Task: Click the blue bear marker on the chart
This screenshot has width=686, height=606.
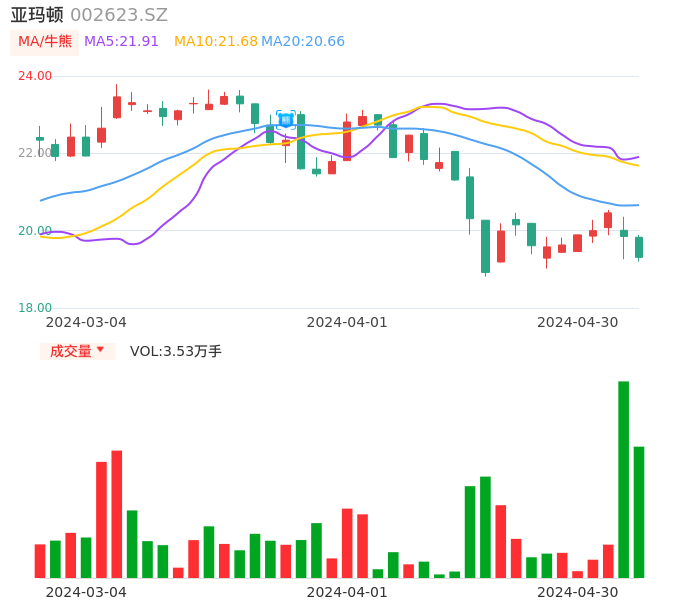Action: pyautogui.click(x=286, y=120)
